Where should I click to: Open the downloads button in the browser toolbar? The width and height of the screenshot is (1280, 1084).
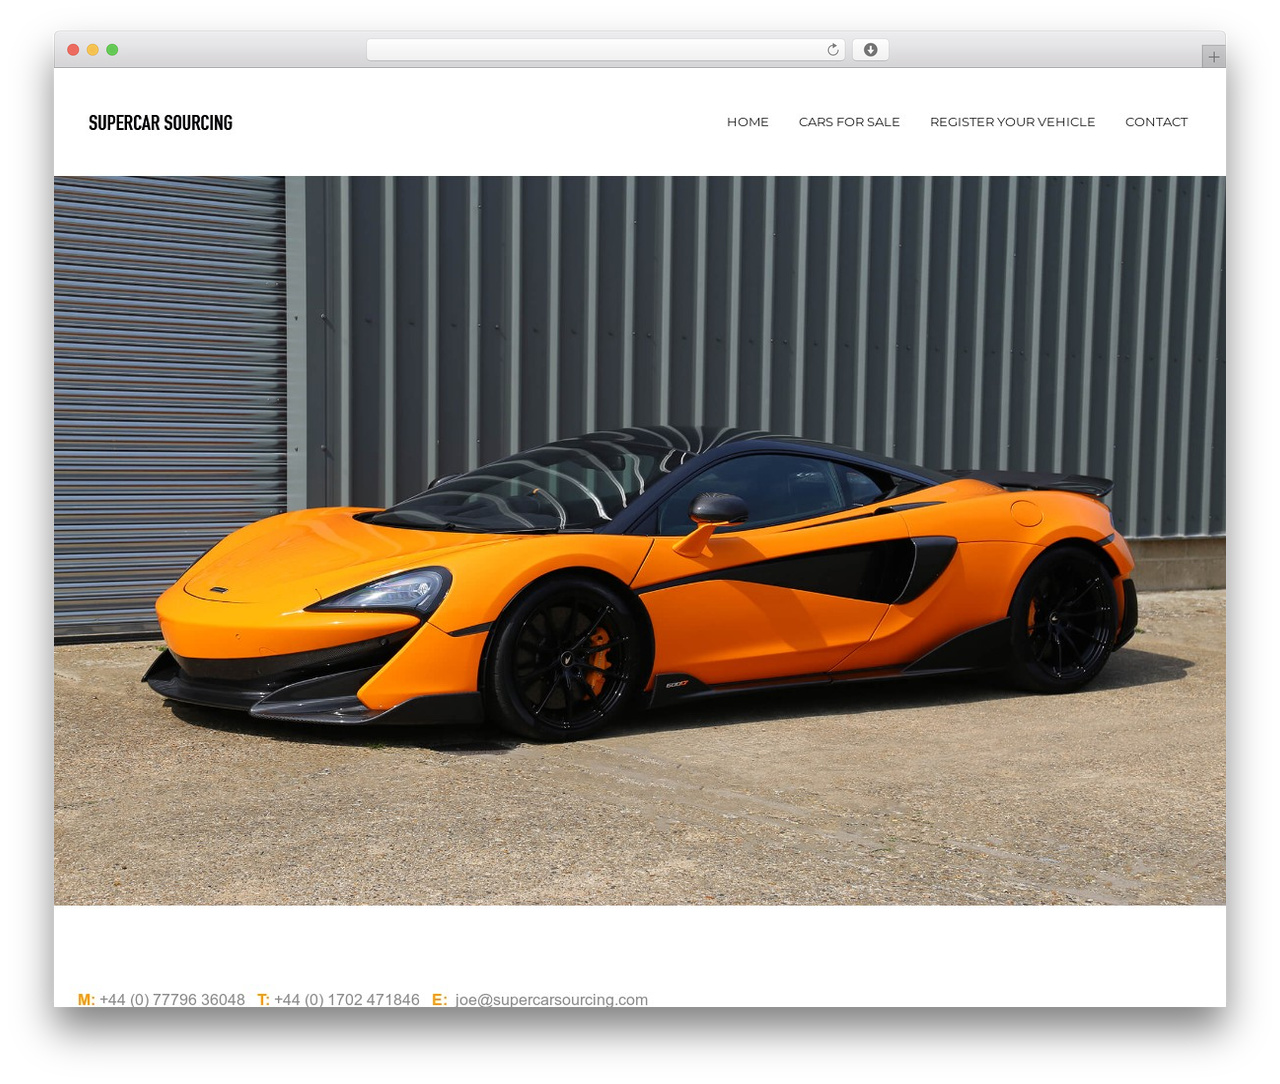[870, 50]
